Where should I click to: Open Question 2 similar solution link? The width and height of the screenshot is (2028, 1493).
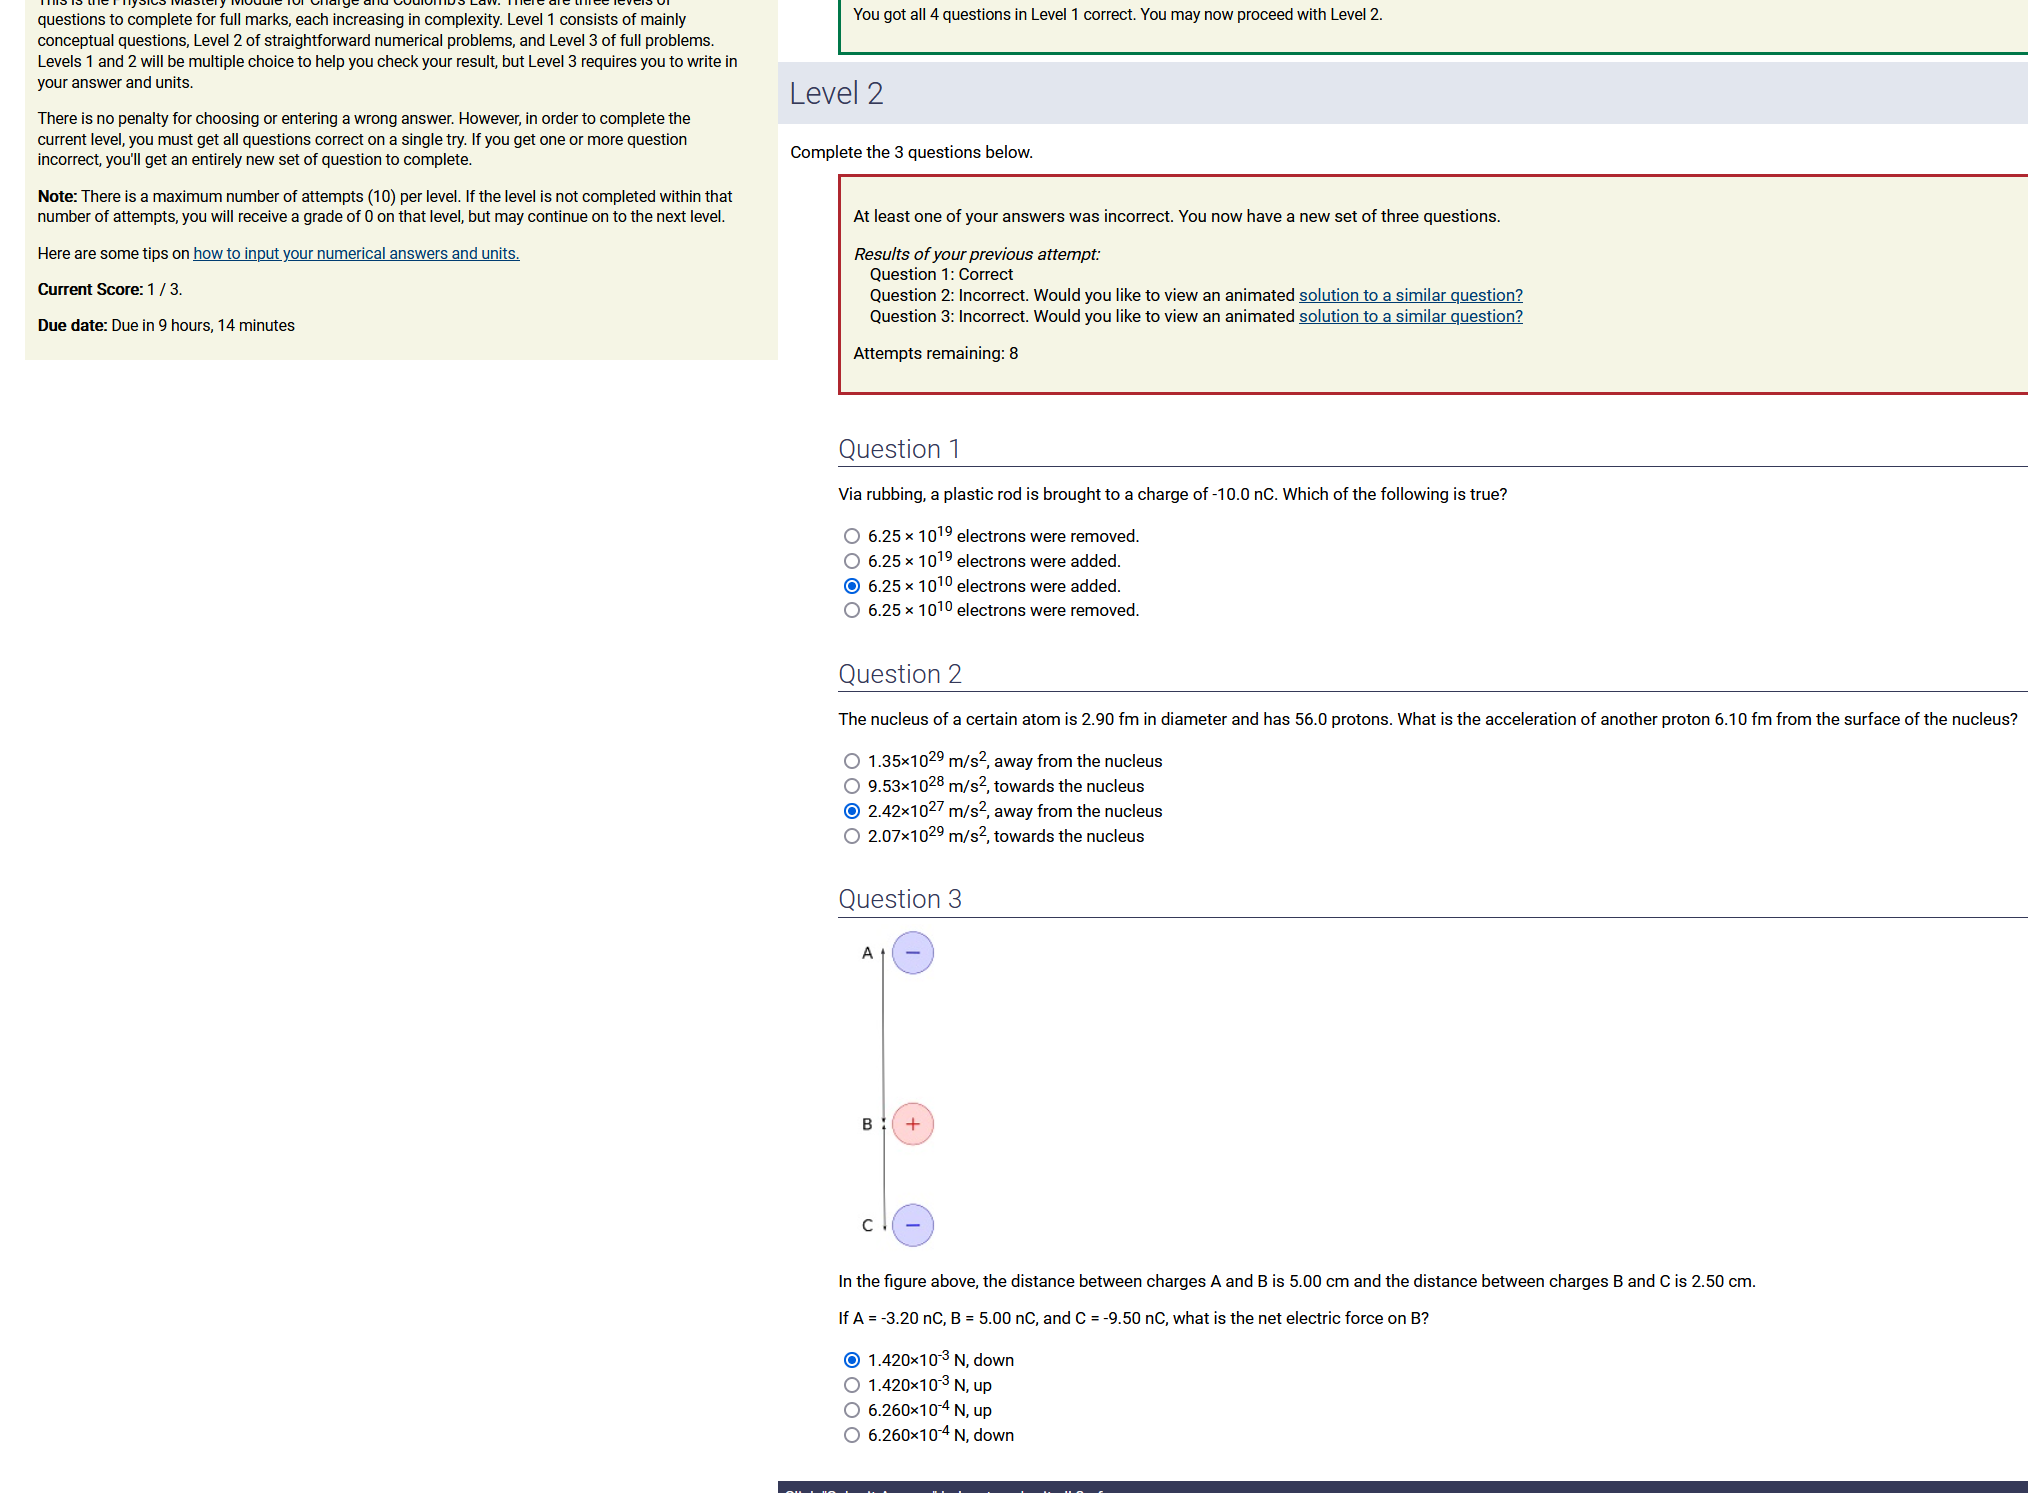(x=1410, y=295)
